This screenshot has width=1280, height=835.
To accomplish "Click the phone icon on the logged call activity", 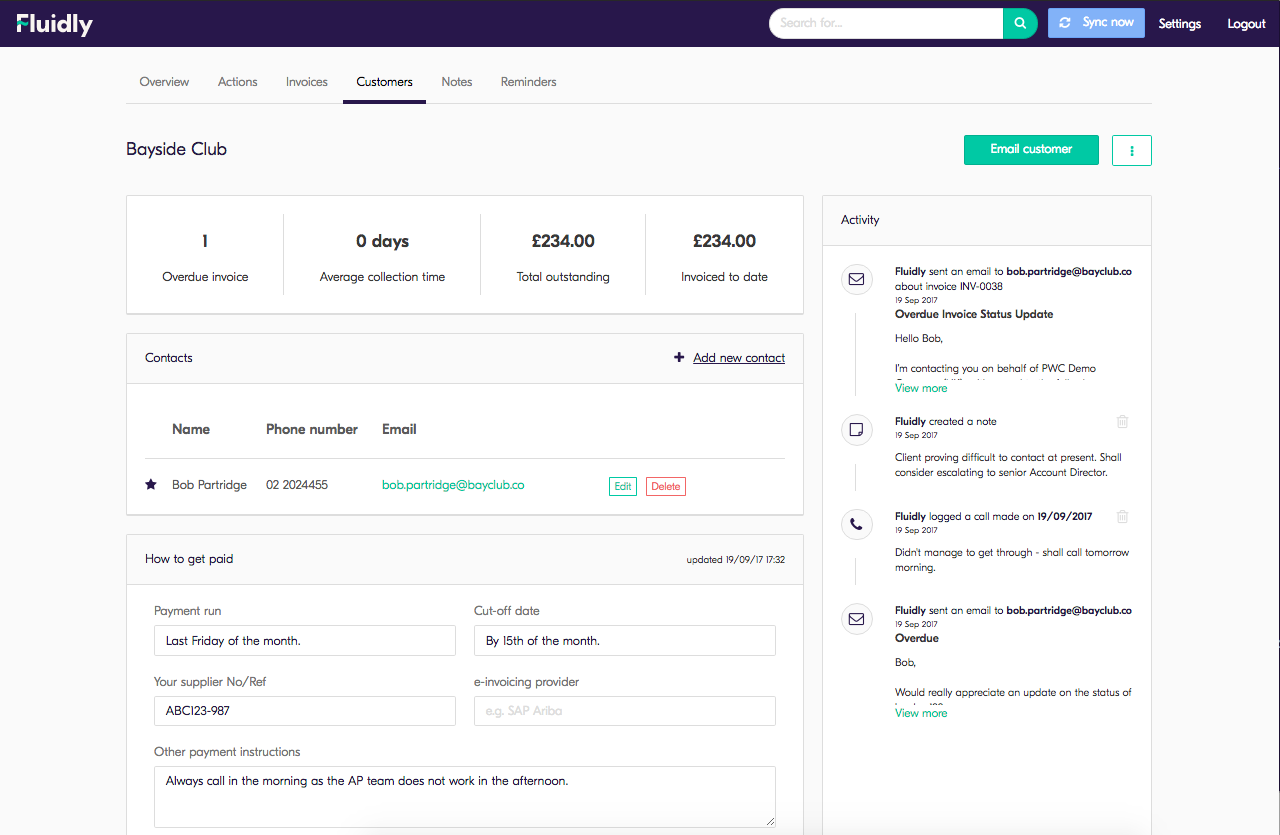I will tap(857, 523).
